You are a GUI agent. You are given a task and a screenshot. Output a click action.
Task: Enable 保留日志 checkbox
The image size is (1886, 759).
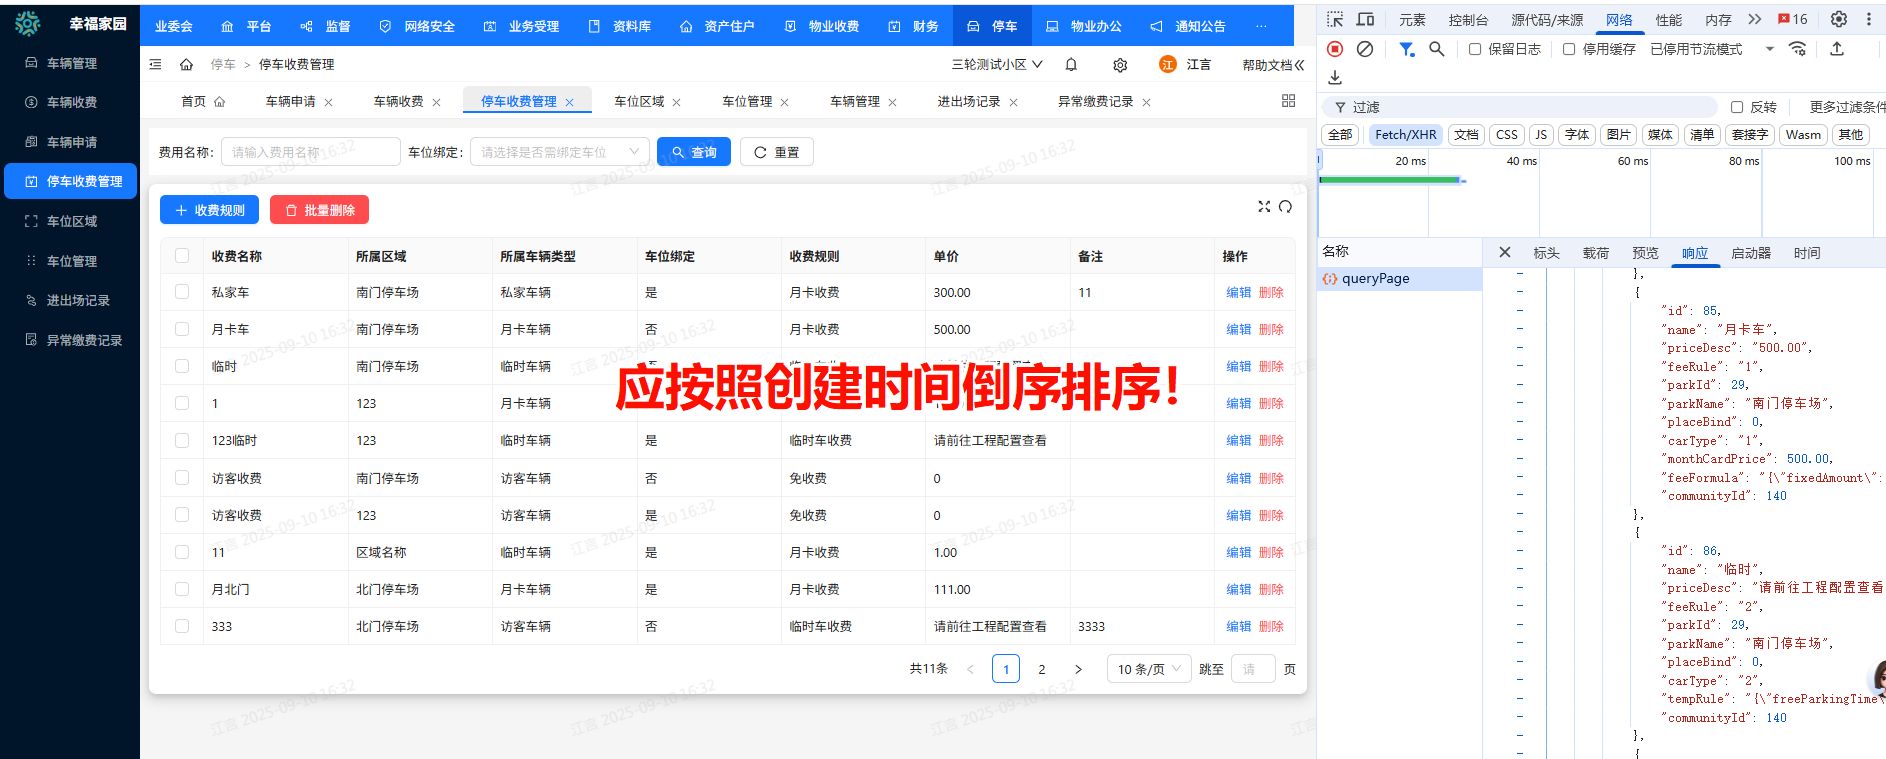click(1475, 49)
